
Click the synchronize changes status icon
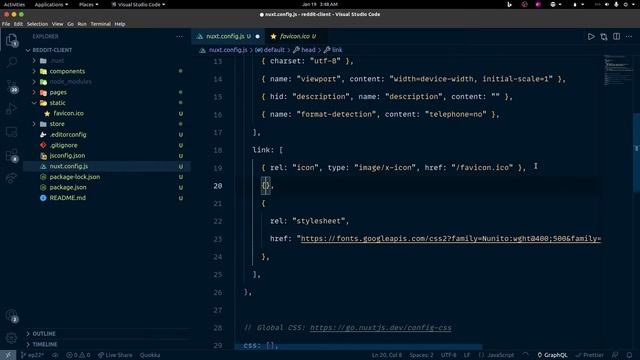tap(55, 355)
